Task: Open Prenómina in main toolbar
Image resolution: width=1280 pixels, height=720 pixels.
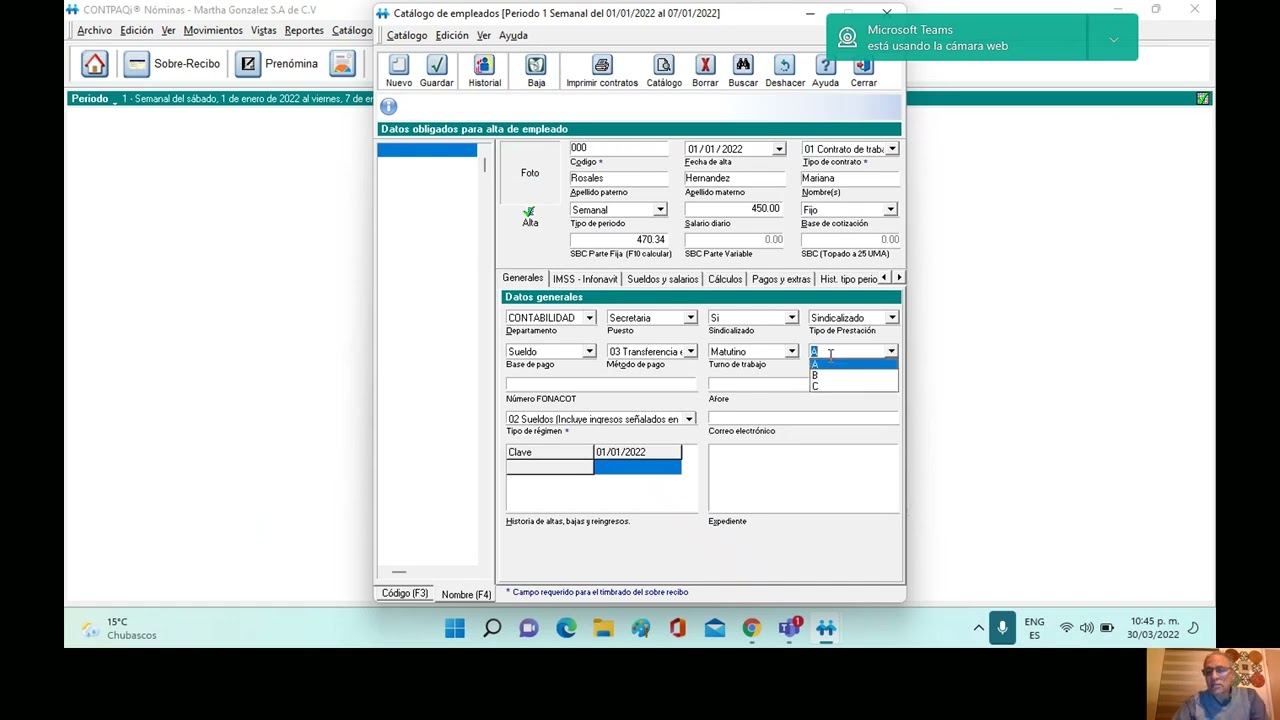Action: click(278, 64)
